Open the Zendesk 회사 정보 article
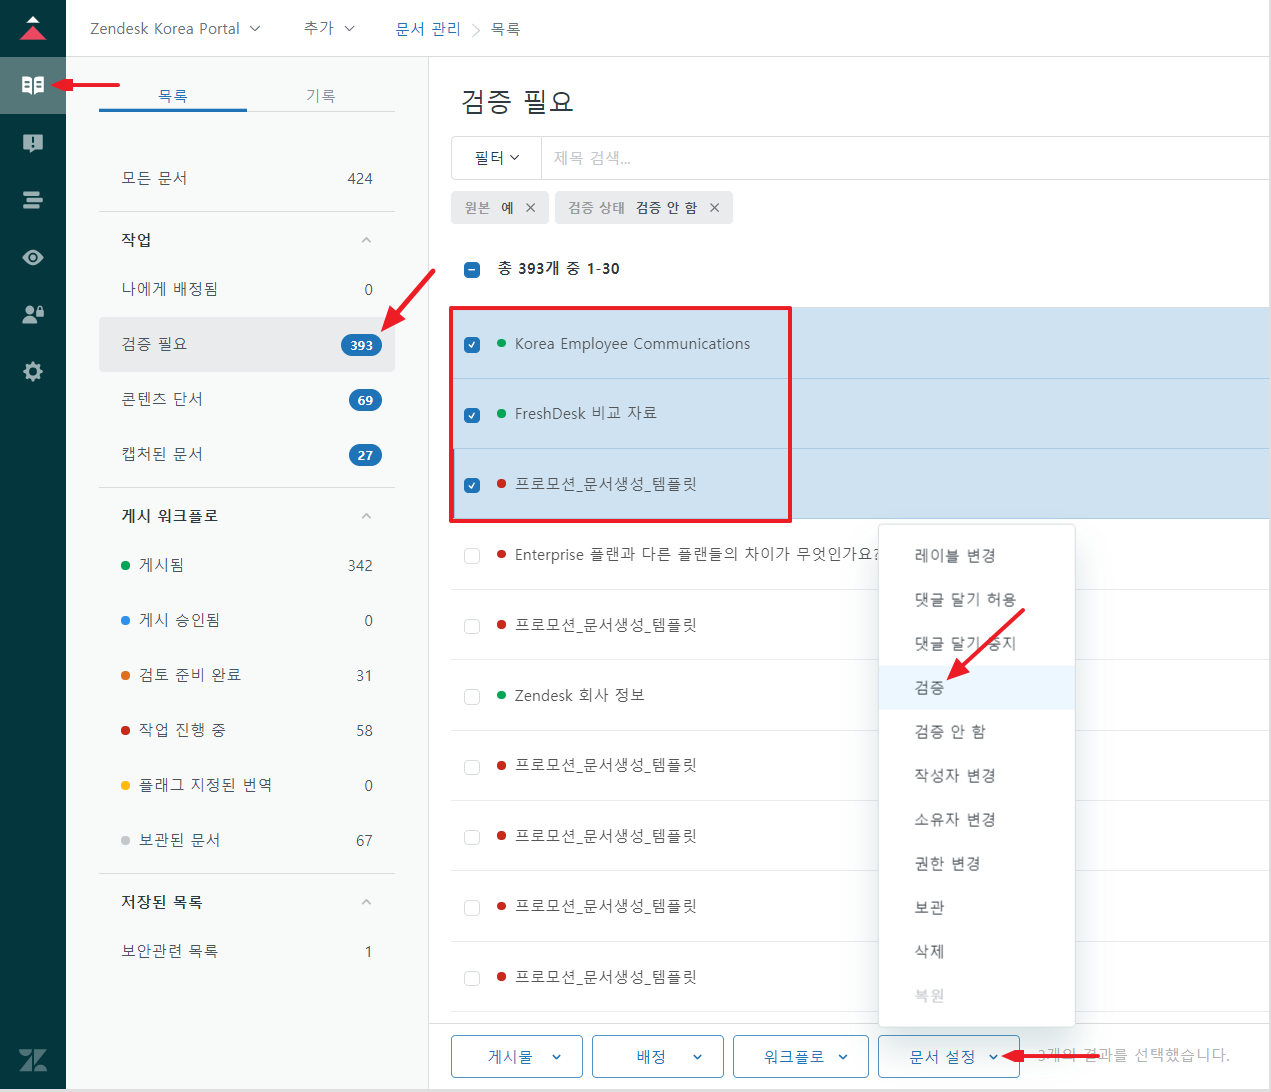Screen dimensions: 1271x1092 [580, 696]
